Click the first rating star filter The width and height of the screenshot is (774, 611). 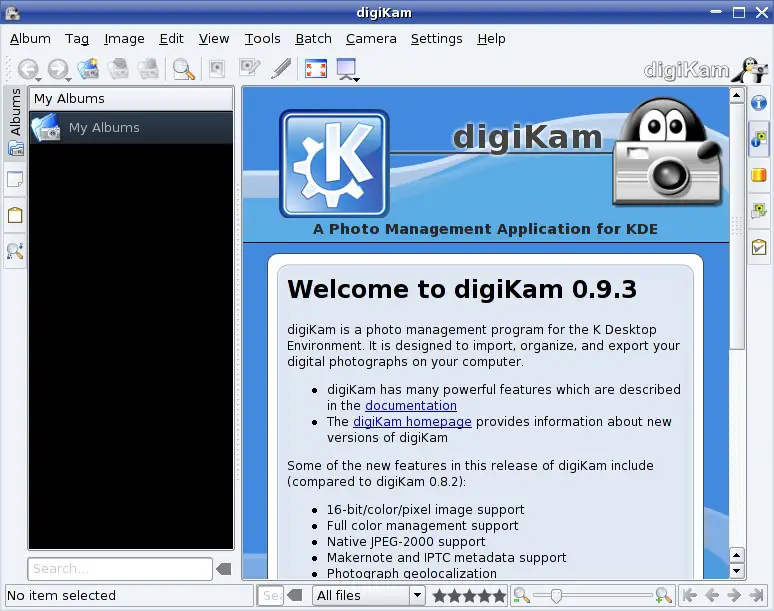click(x=439, y=595)
